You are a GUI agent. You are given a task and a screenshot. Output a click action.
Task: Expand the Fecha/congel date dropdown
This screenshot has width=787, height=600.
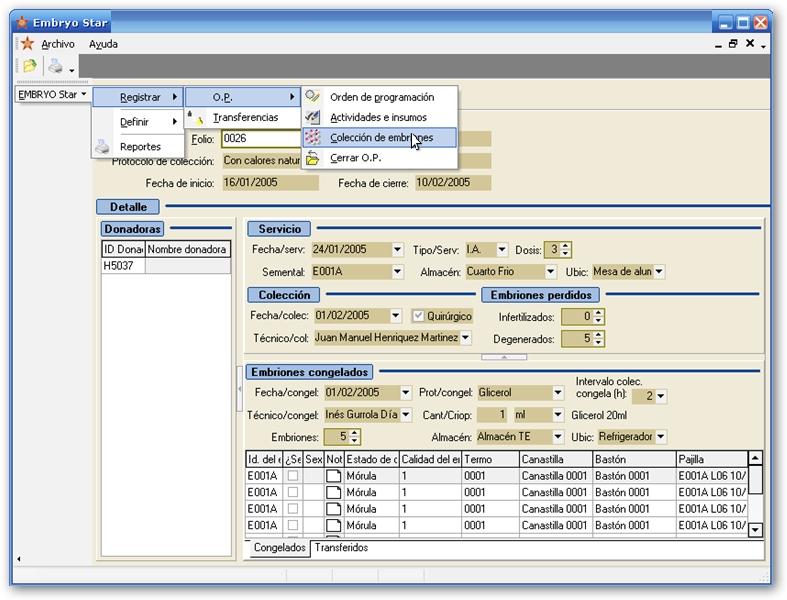click(406, 392)
